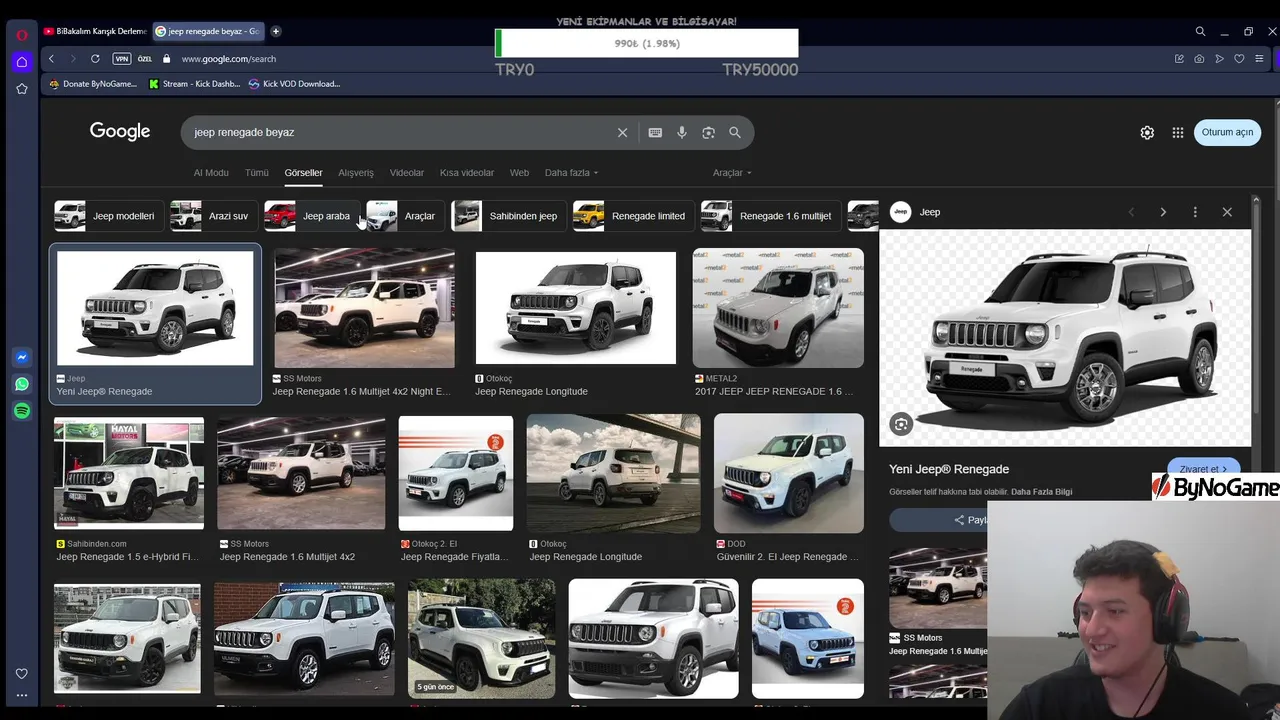Open Stream - Kick Dashboard bookmark
Image resolution: width=1280 pixels, height=720 pixels.
click(194, 84)
